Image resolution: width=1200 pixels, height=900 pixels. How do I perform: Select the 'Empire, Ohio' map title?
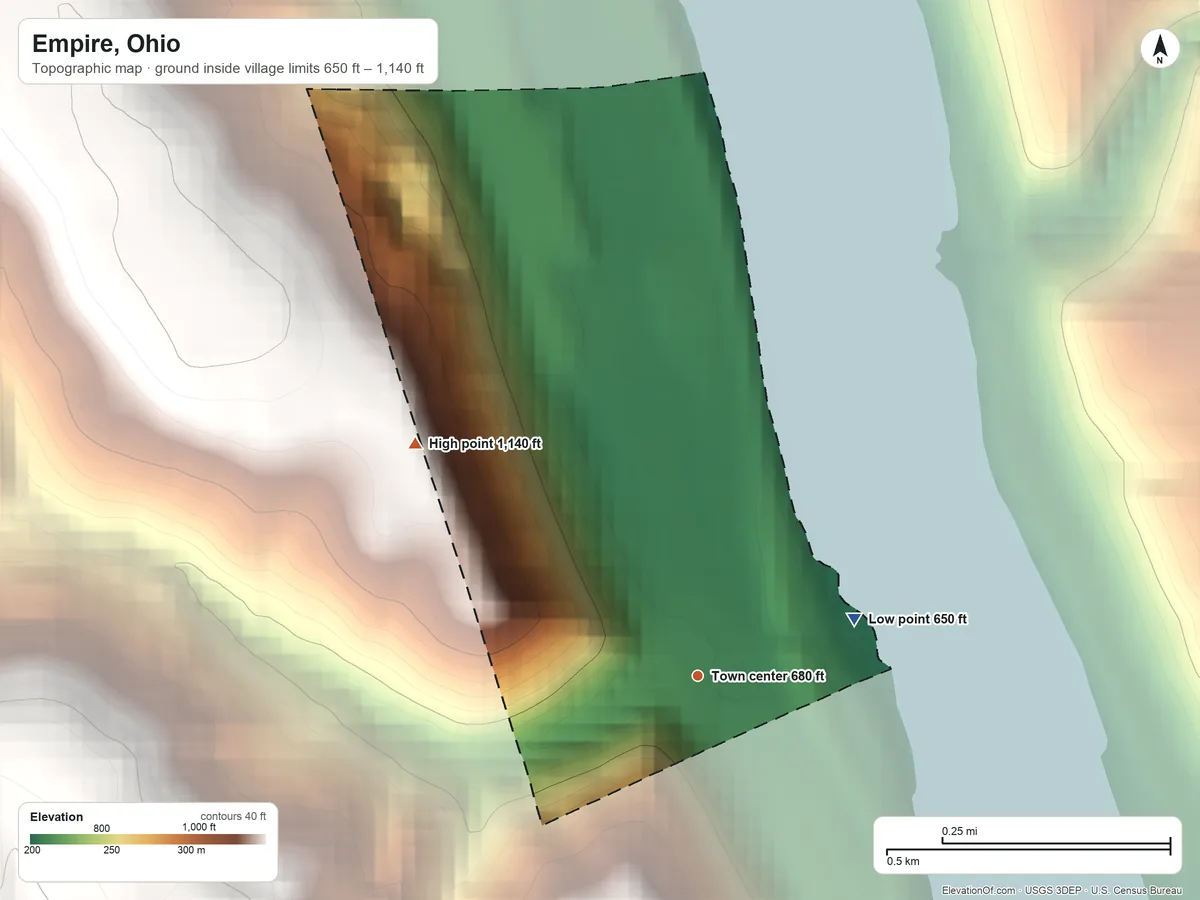coord(106,44)
